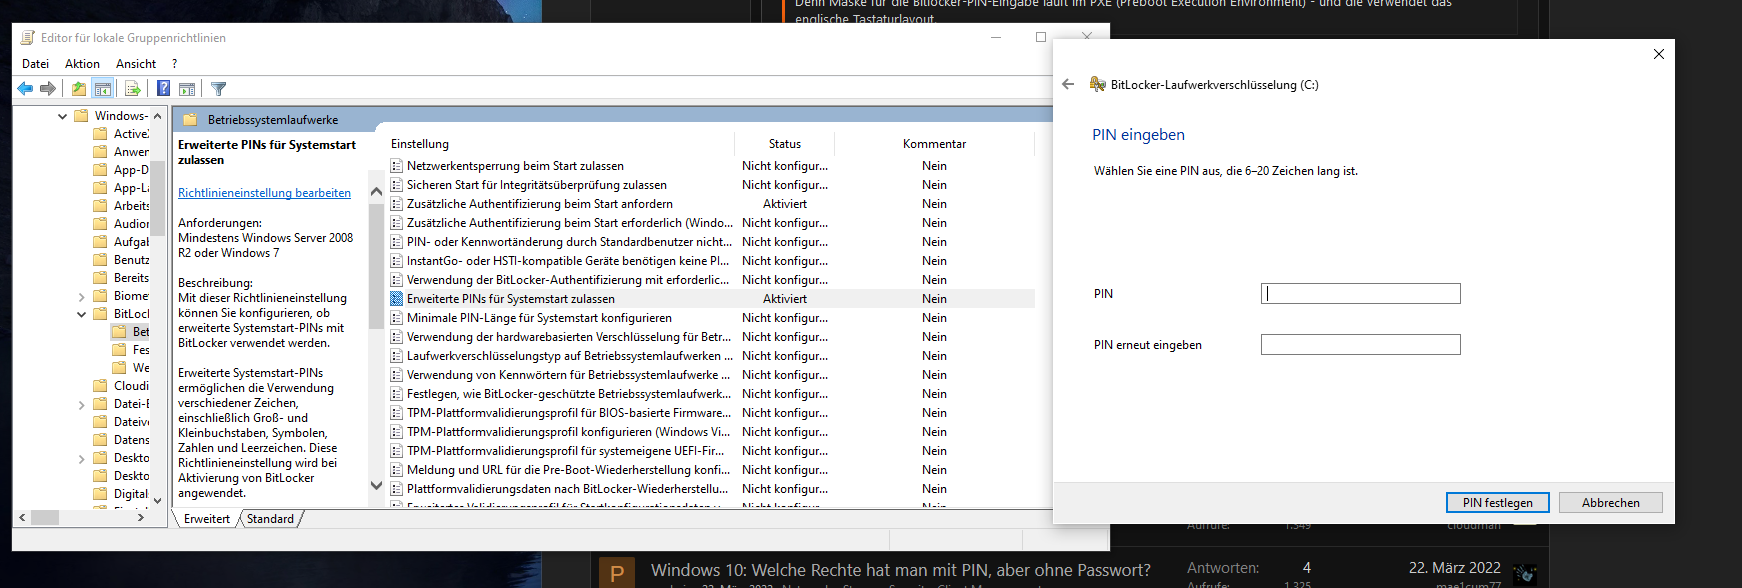Viewport: 1742px width, 588px height.
Task: Click the up-one-level folder toolbar icon
Action: coord(79,89)
